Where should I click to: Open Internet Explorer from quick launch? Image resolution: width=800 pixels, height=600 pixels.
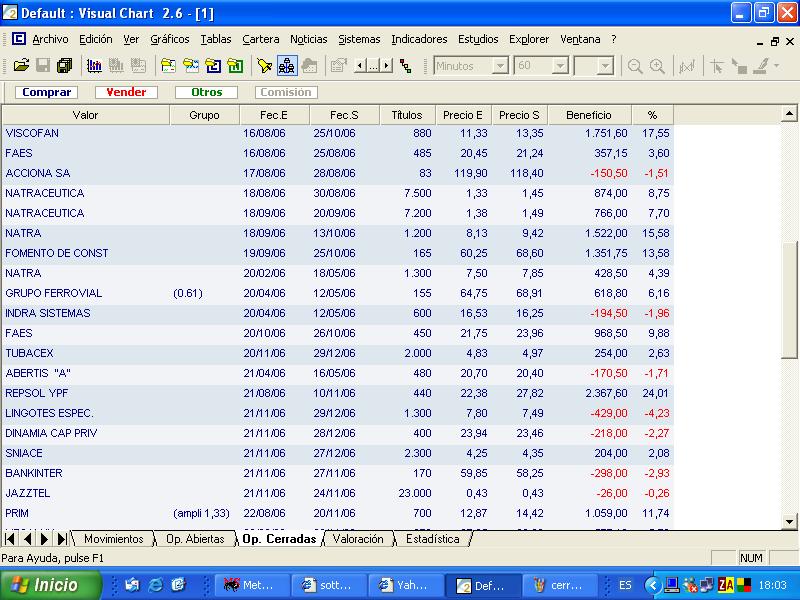pos(155,585)
